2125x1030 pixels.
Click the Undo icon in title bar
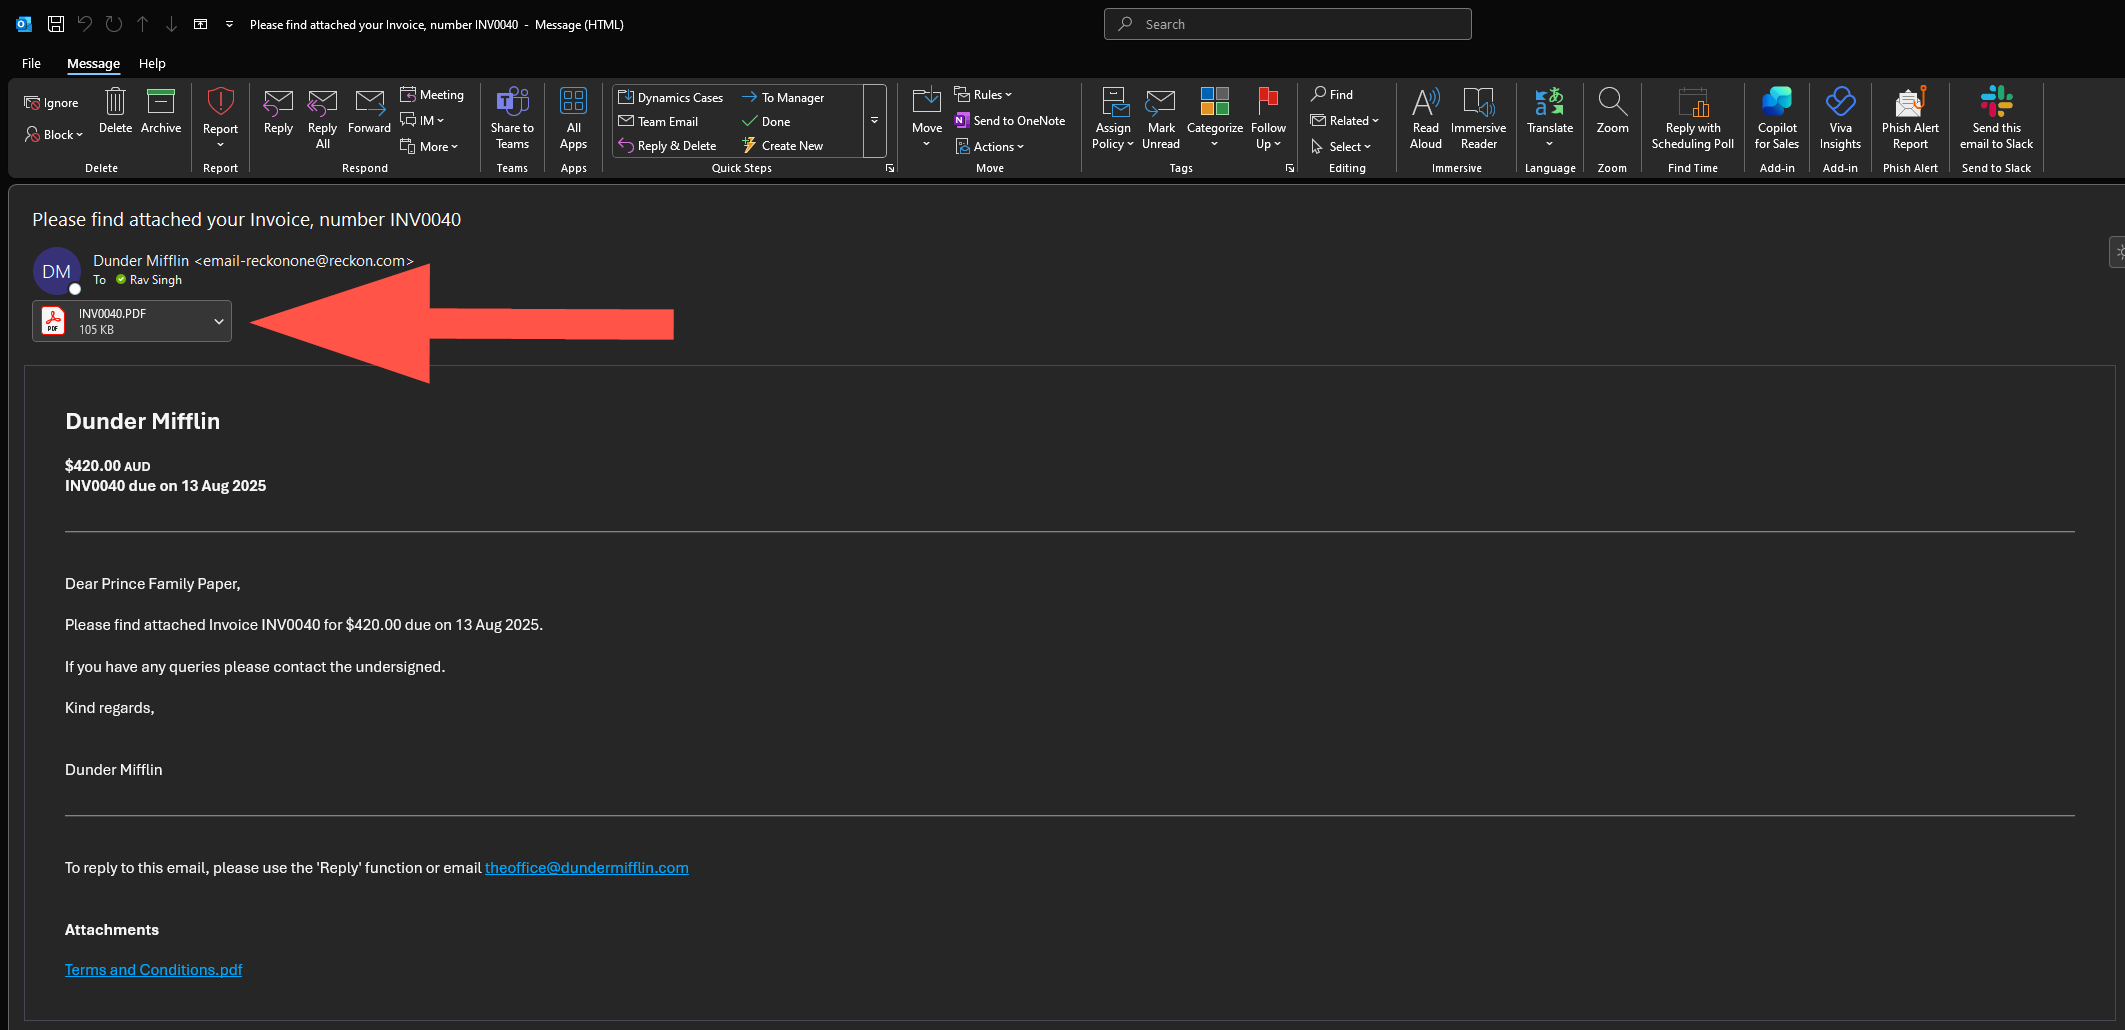tap(85, 24)
